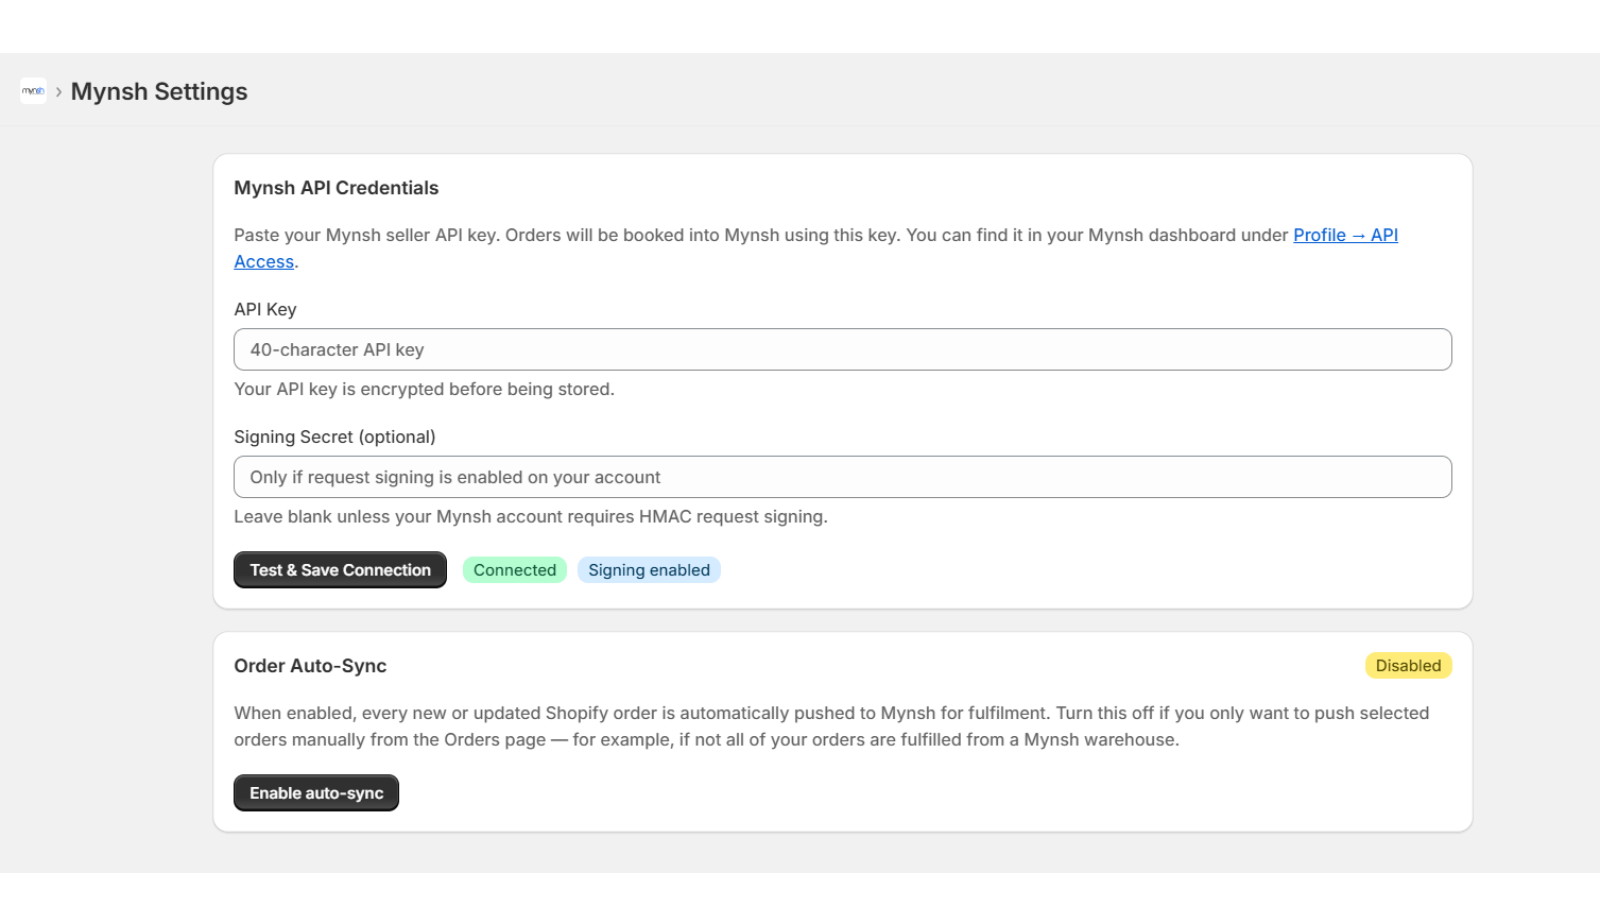This screenshot has width=1600, height=900.
Task: Click the Connected status badge
Action: (x=515, y=570)
